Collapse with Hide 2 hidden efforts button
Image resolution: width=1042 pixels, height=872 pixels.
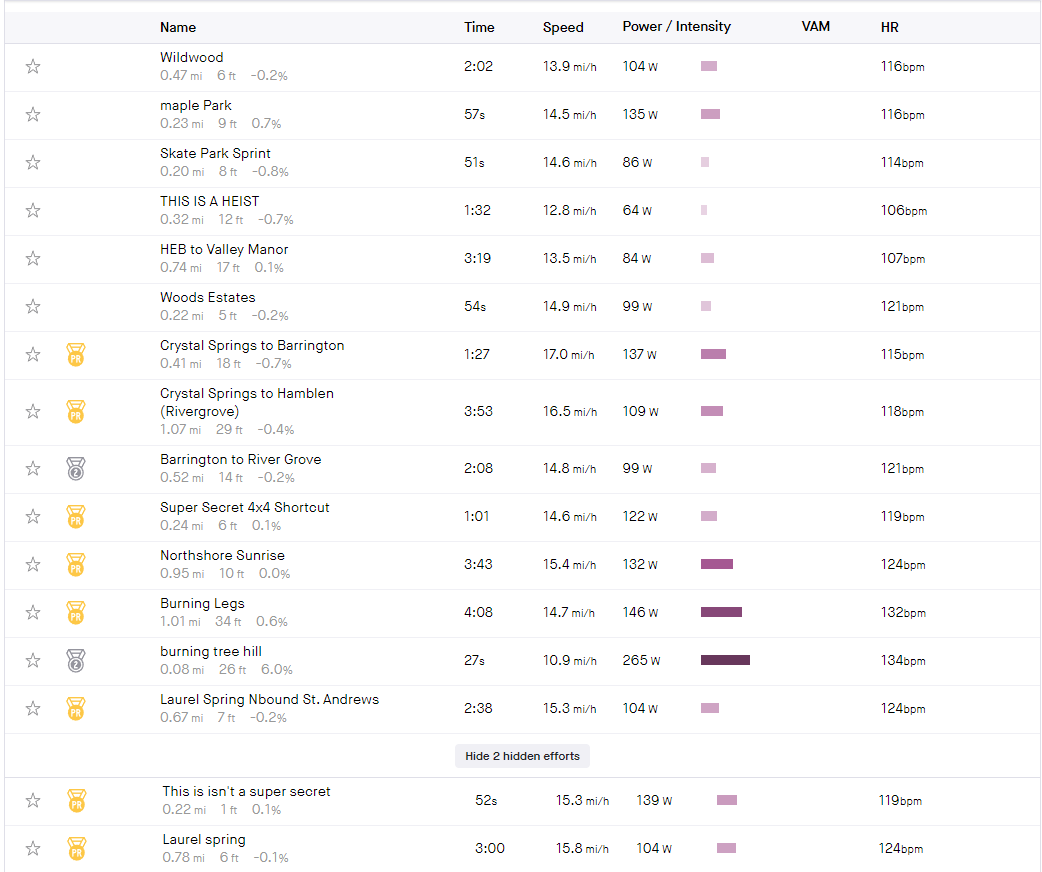tap(522, 756)
